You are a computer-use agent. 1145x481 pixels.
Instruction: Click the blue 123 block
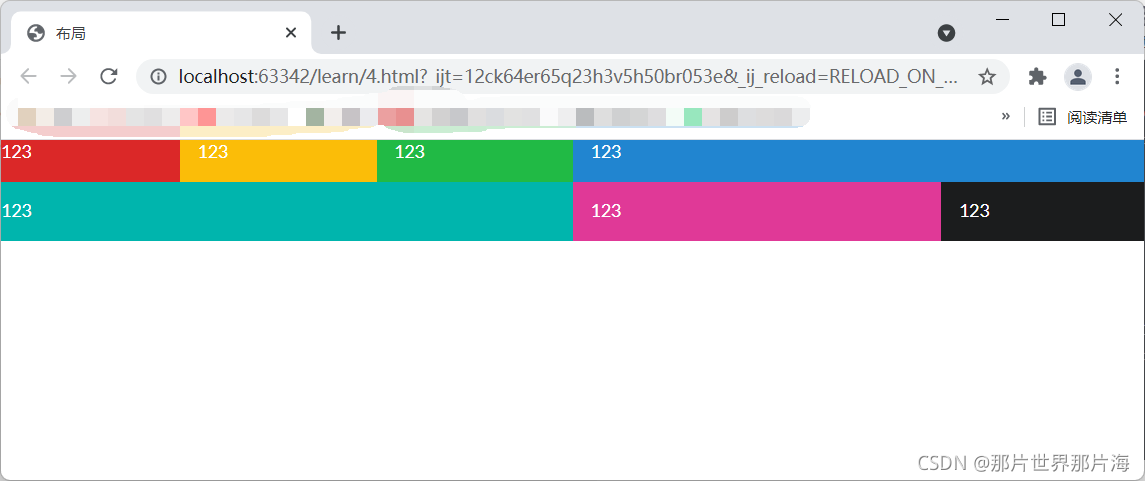pos(859,161)
